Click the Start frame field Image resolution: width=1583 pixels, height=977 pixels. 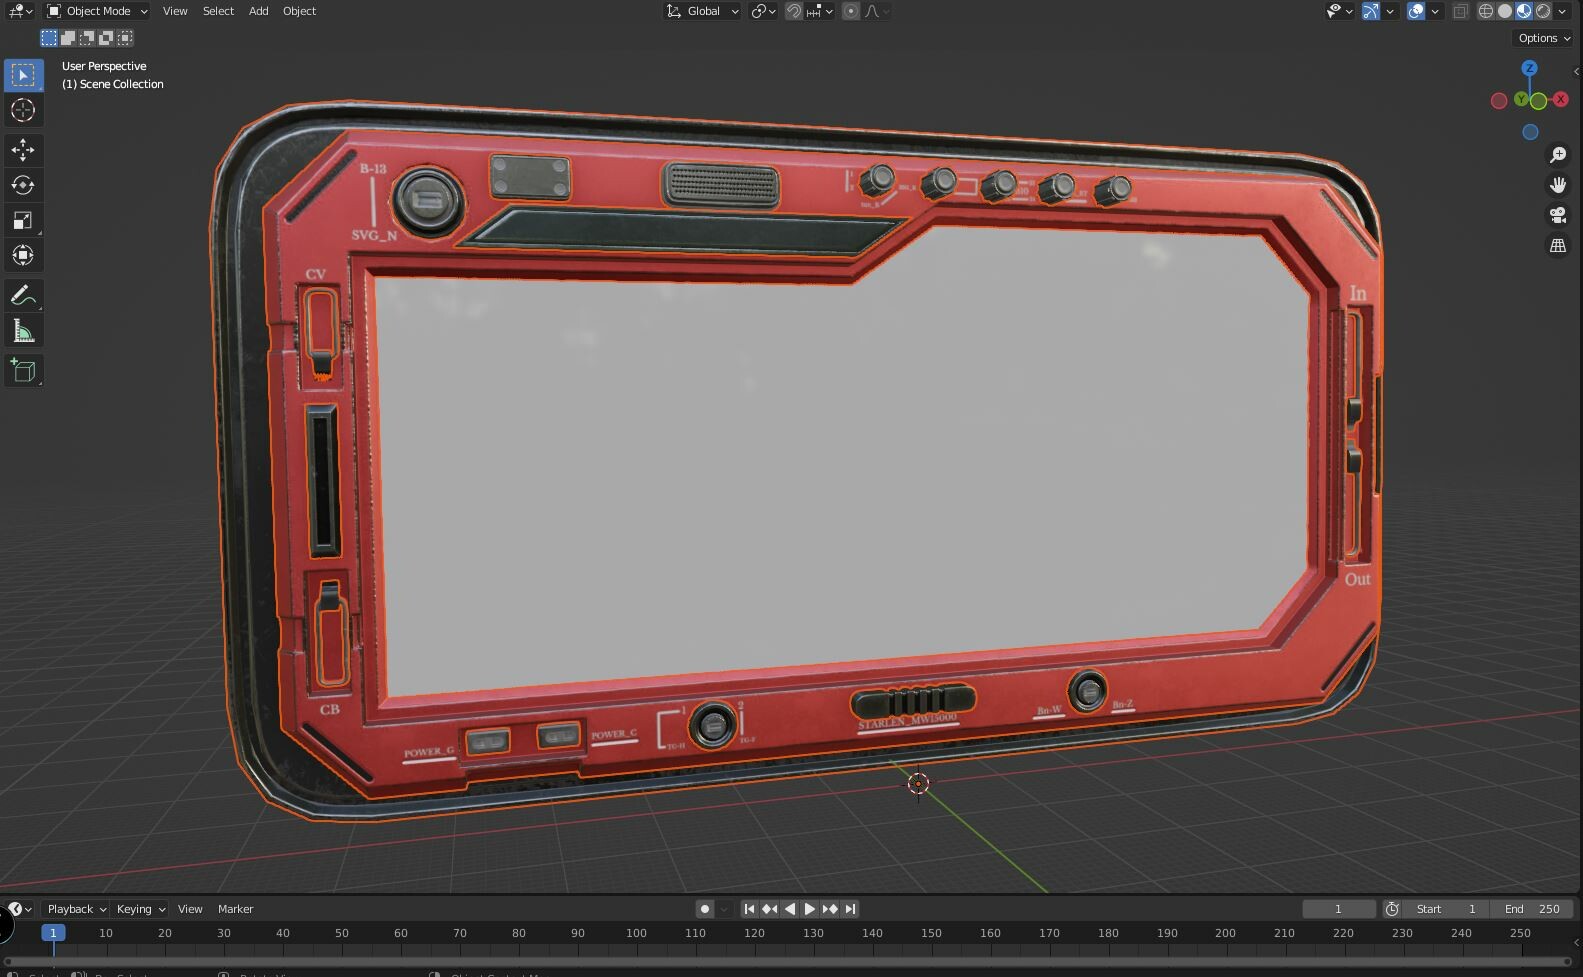click(1445, 909)
